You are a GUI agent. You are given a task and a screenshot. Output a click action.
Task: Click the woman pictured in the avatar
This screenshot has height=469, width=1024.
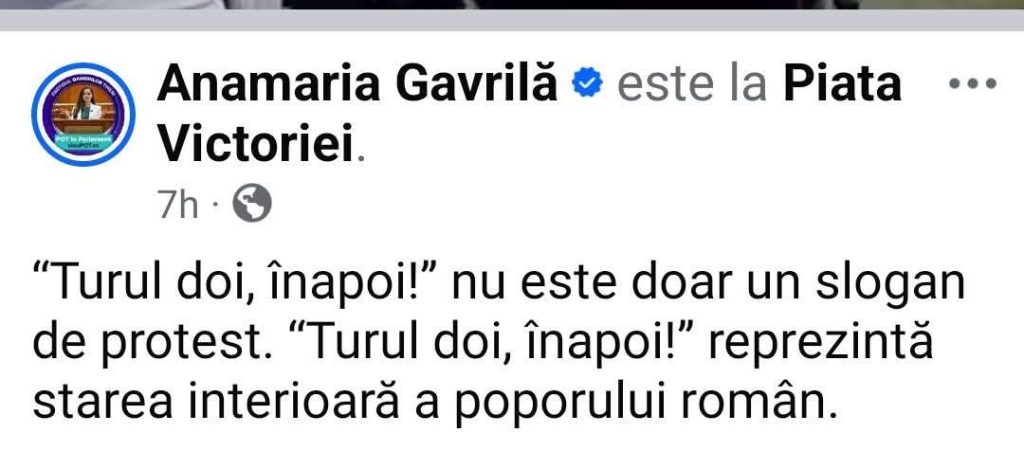[85, 105]
